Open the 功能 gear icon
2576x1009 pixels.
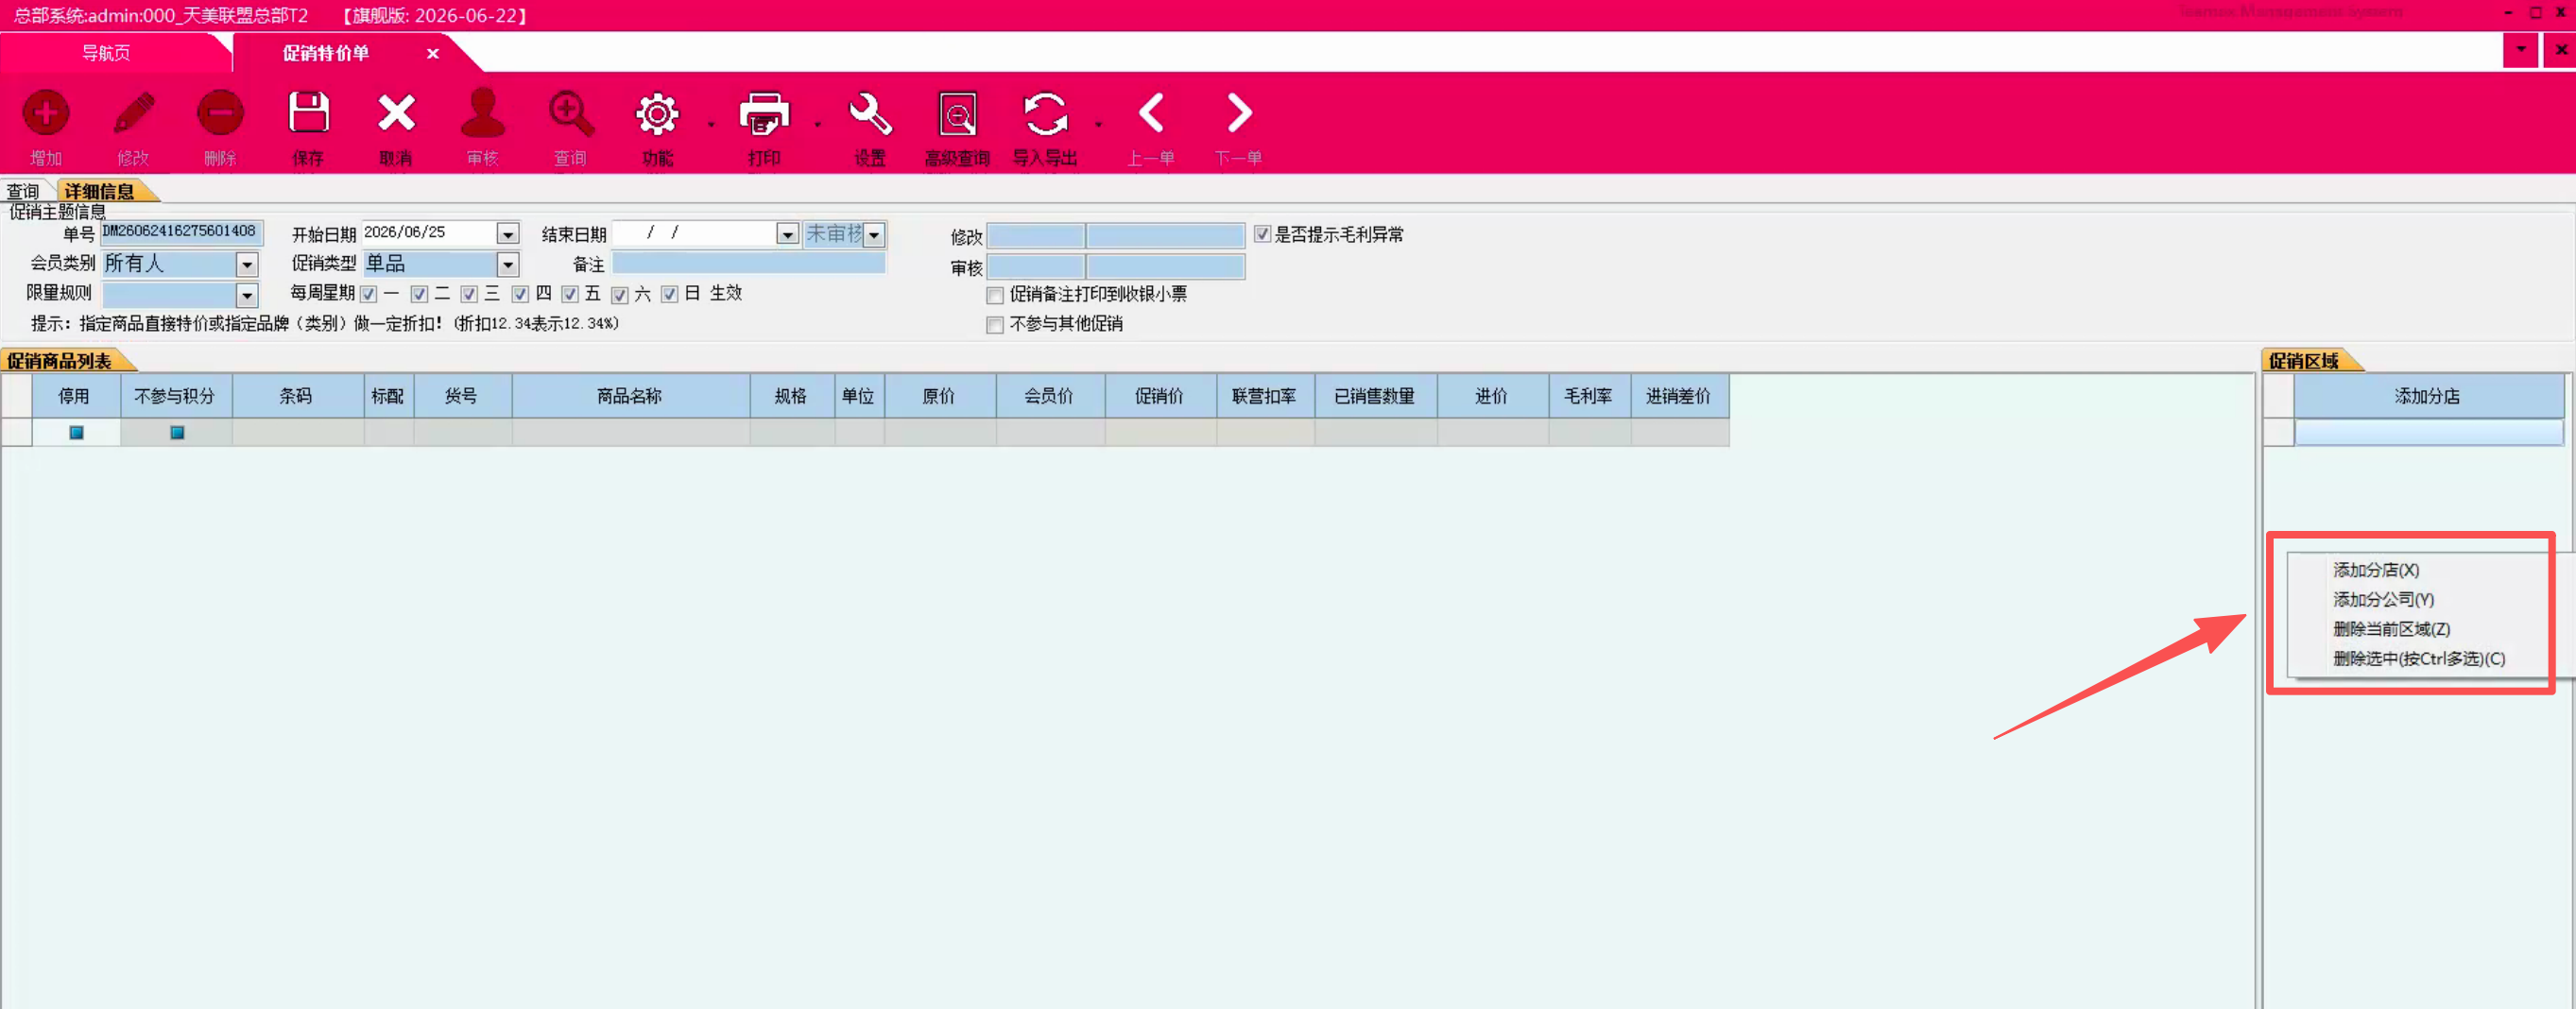tap(657, 113)
